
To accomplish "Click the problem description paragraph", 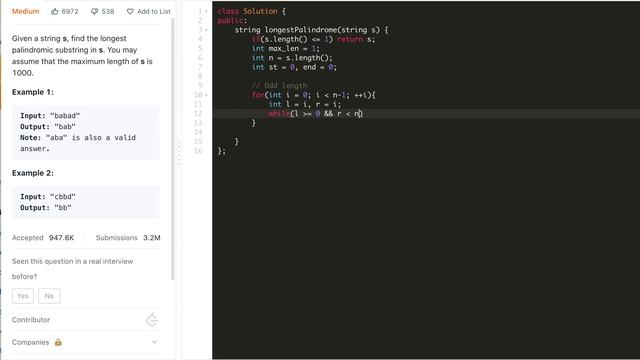I will (82, 56).
